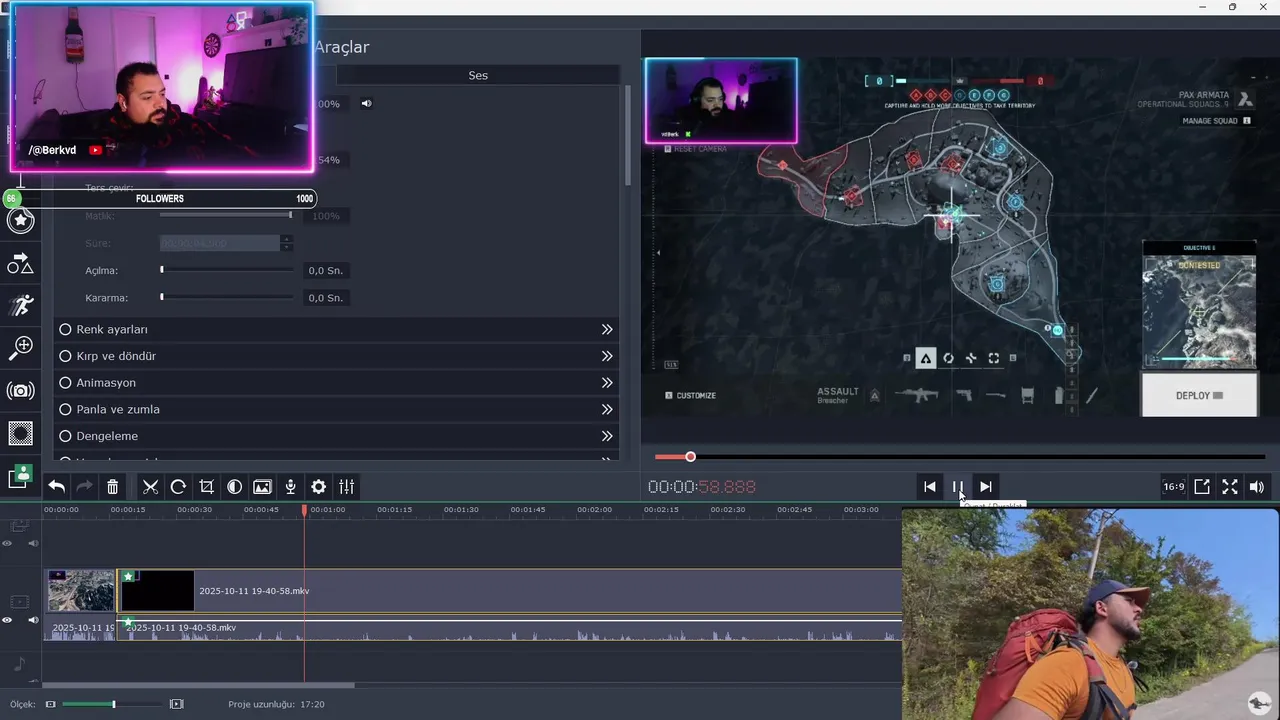The width and height of the screenshot is (1280, 720).
Task: Click the picture overlay tool icon
Action: coord(262,487)
